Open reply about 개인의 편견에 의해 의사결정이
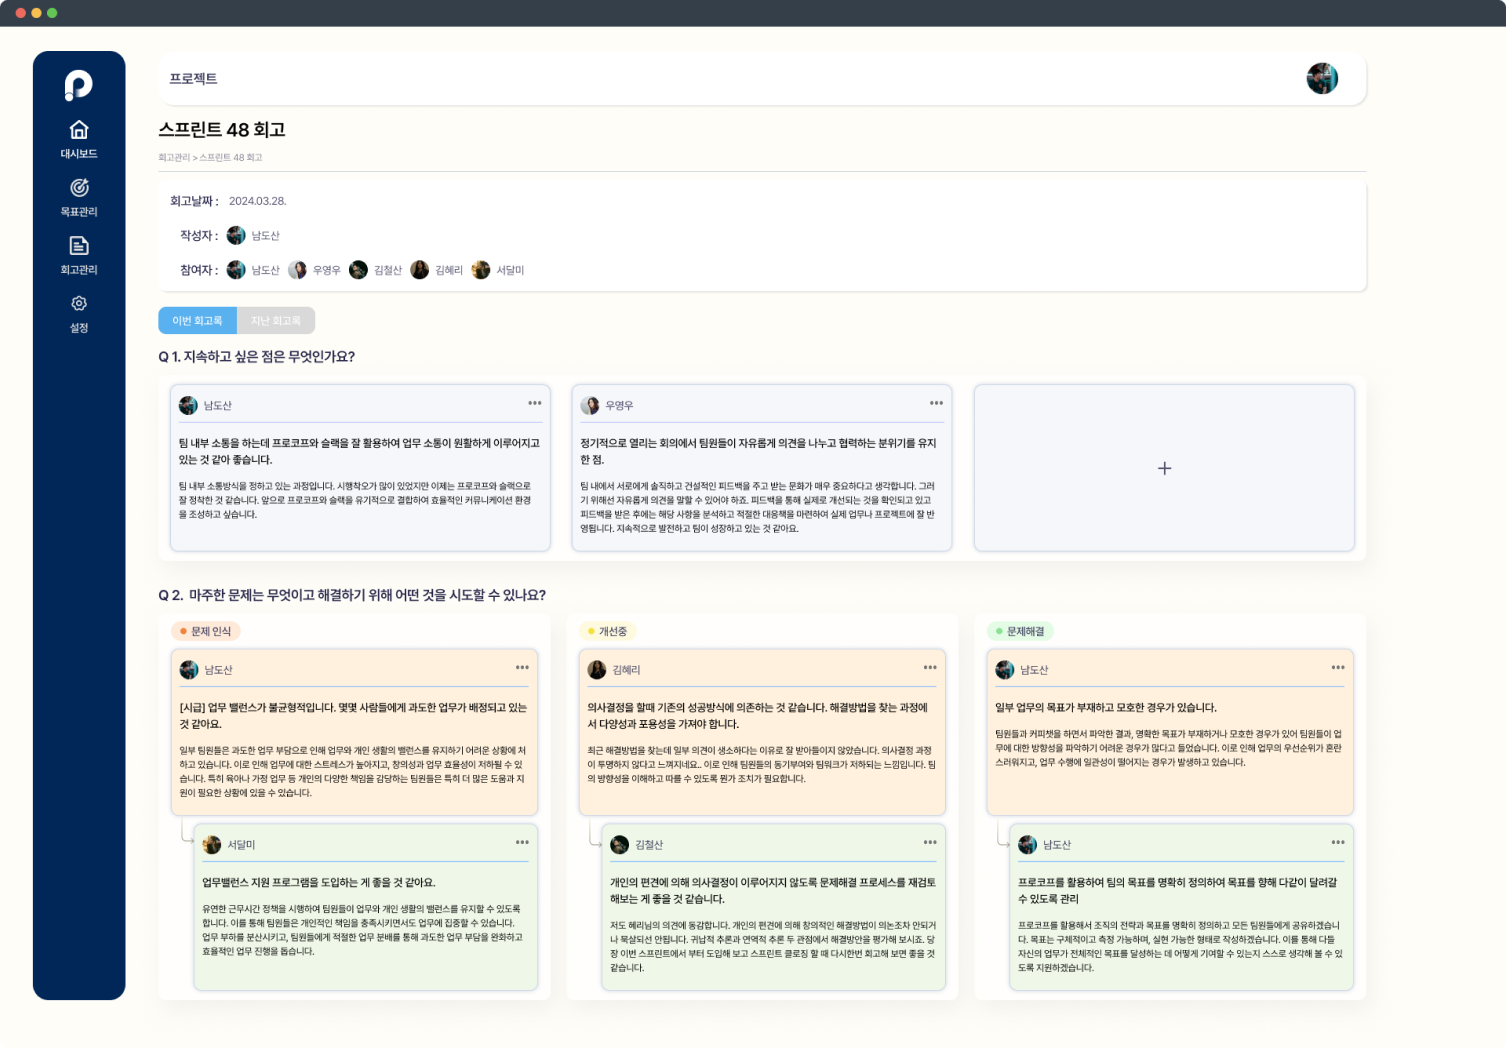This screenshot has height=1048, width=1506. 773,907
